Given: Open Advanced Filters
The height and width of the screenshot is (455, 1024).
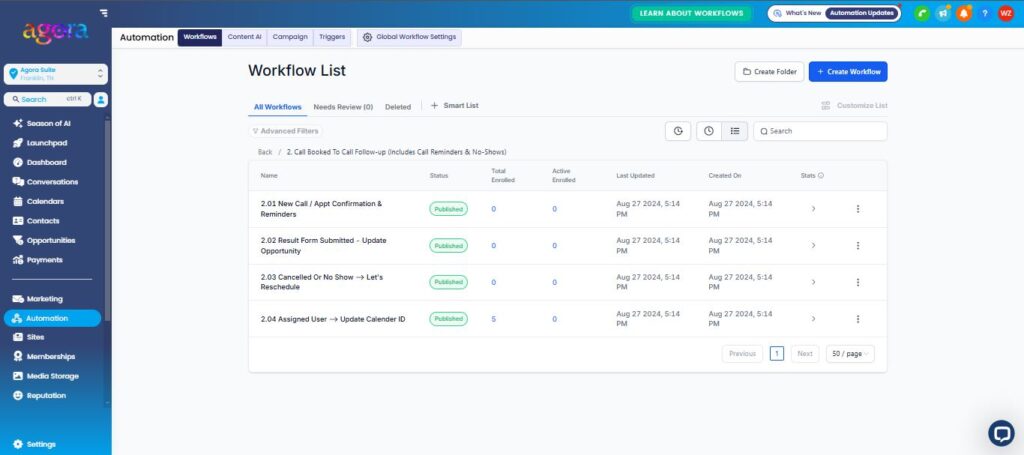Looking at the screenshot, I should pos(285,131).
